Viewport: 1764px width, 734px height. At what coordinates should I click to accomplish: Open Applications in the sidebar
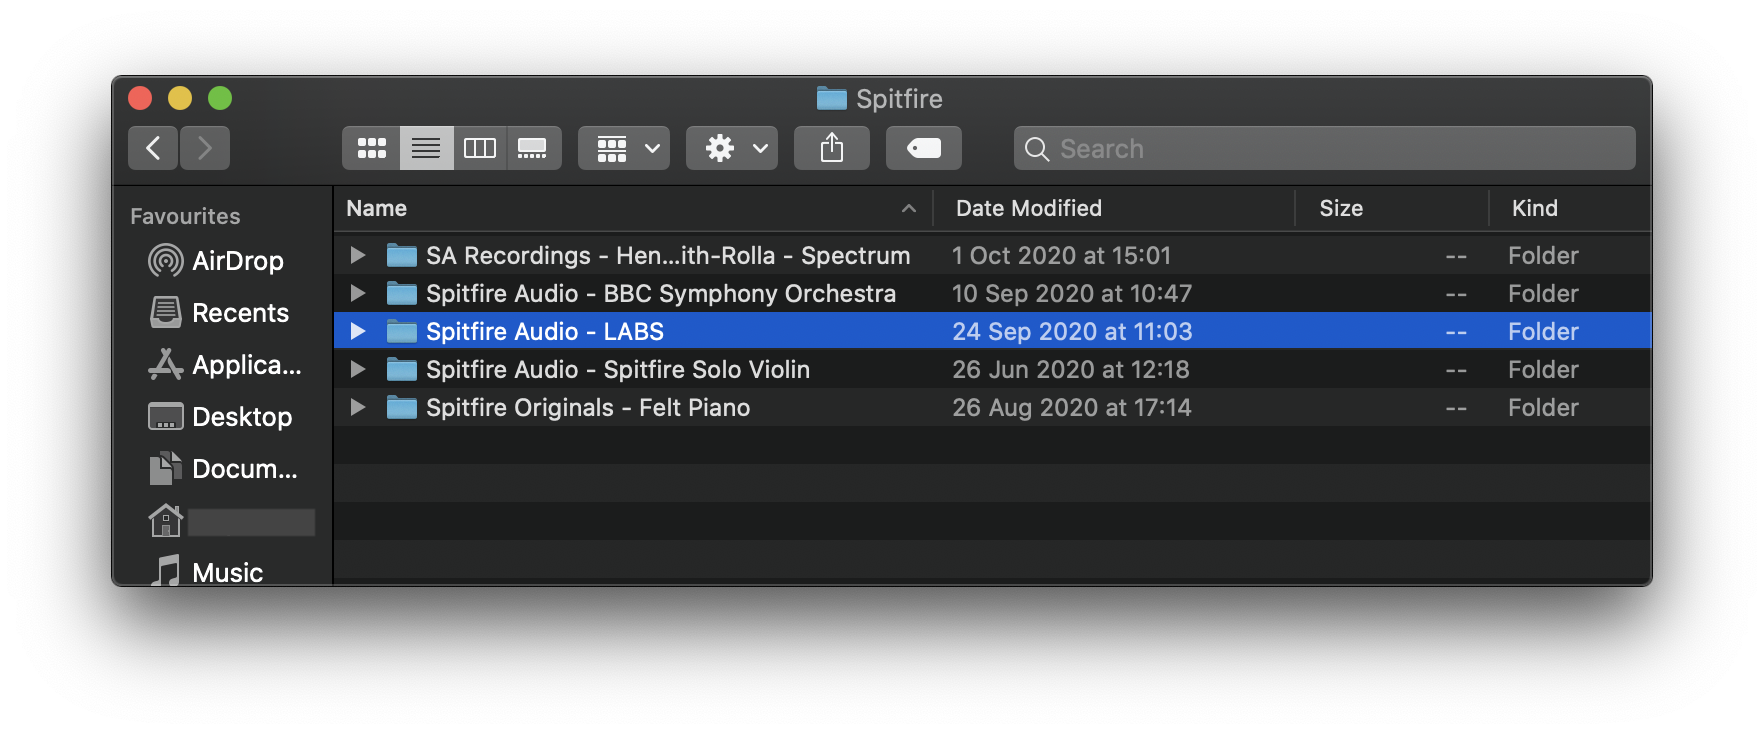click(x=224, y=365)
